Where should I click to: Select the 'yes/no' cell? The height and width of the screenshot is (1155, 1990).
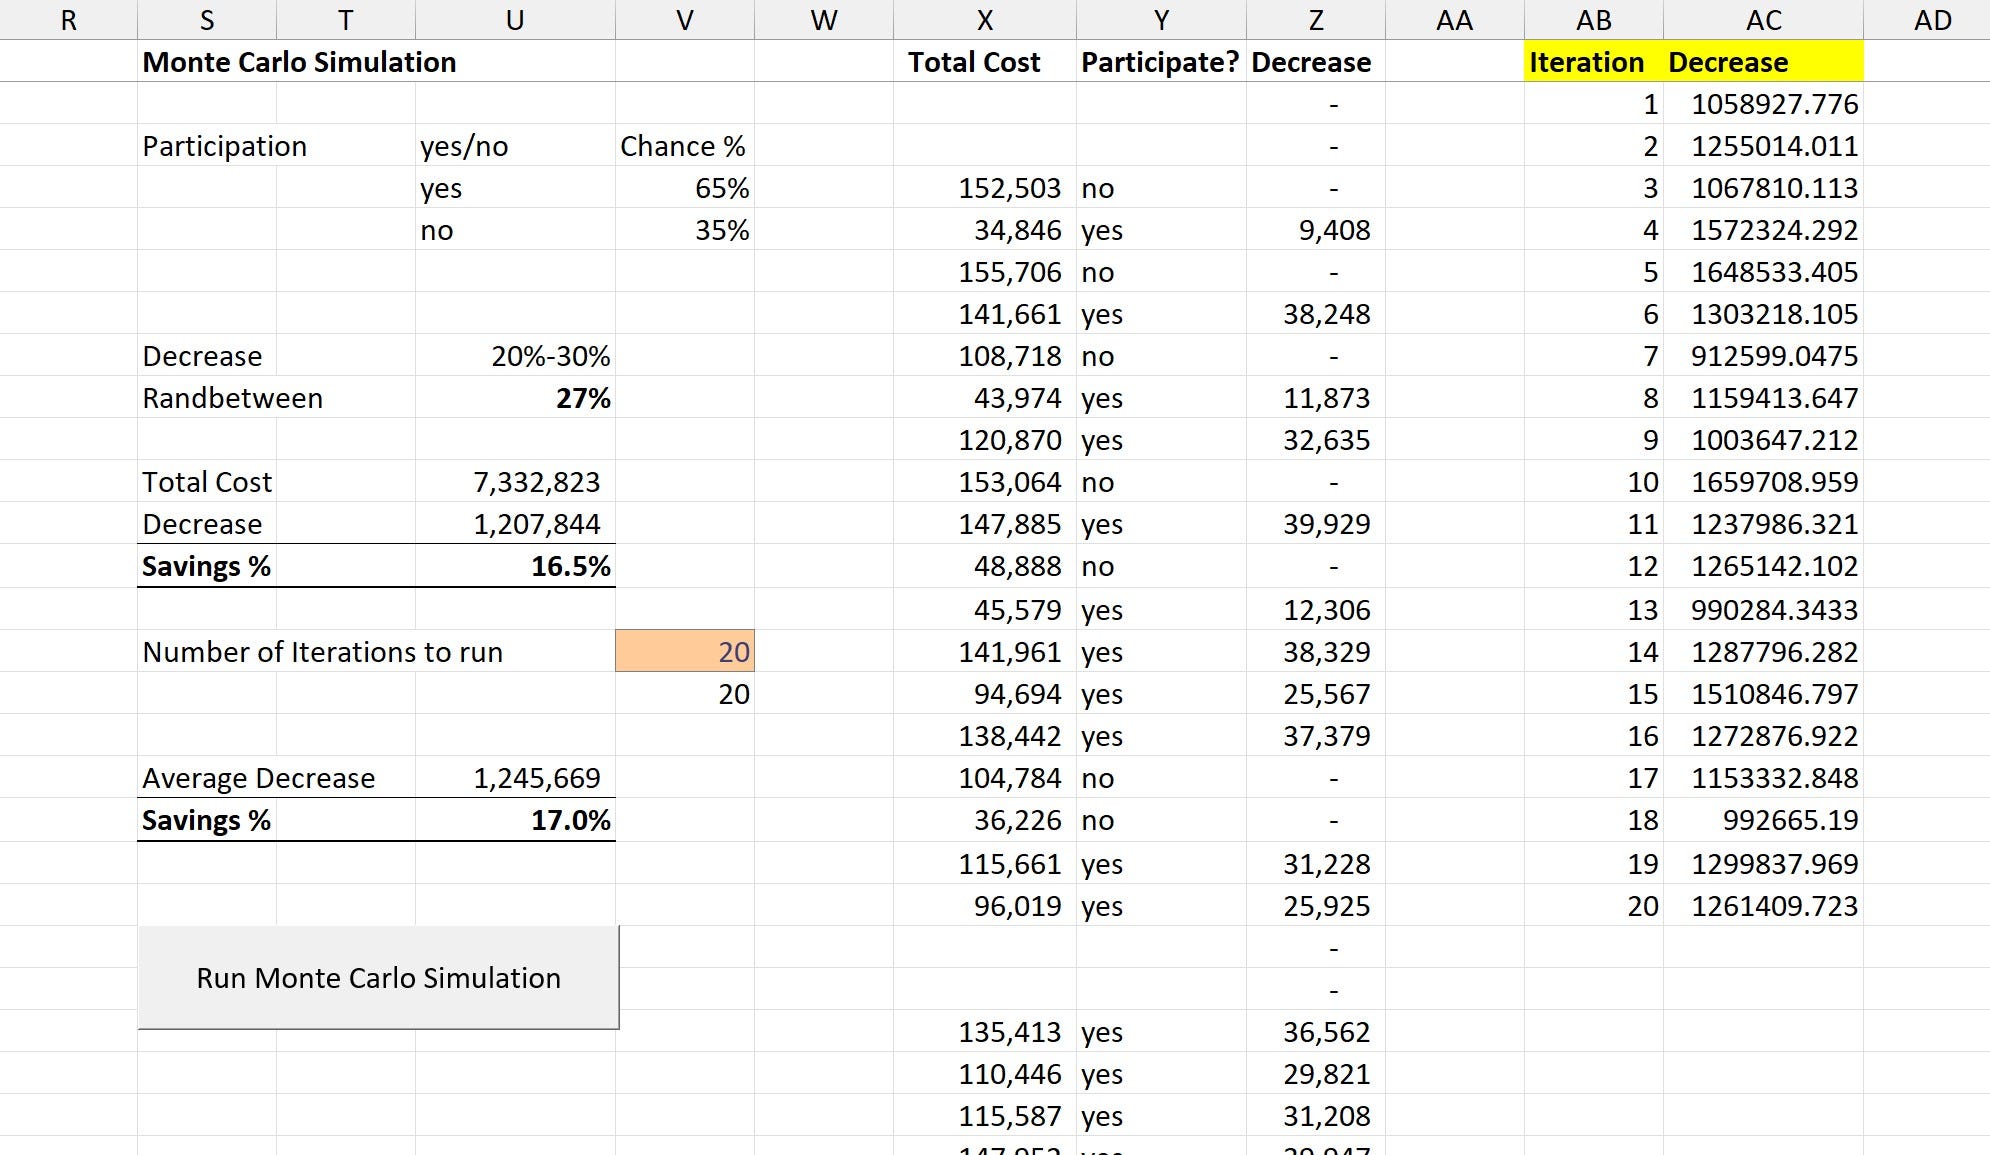515,146
